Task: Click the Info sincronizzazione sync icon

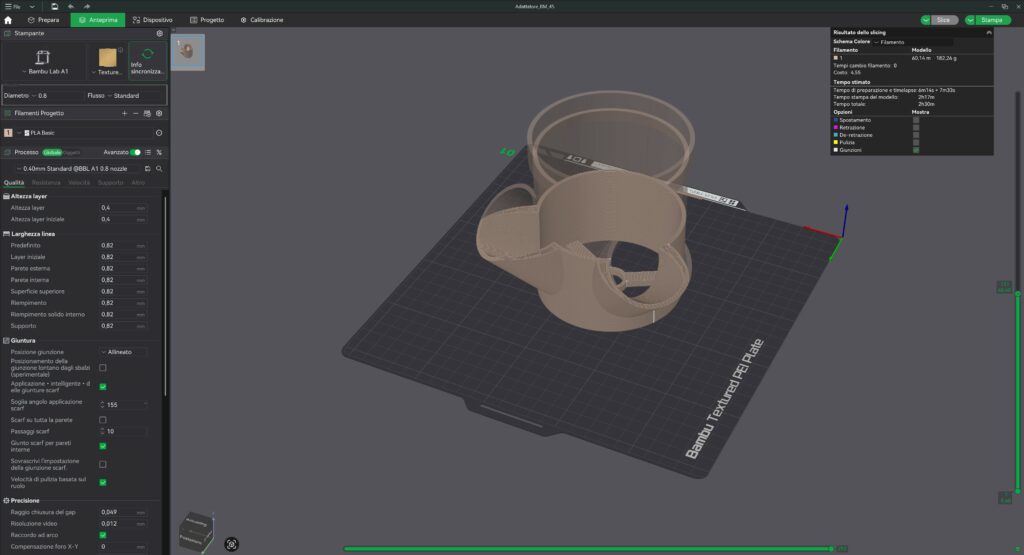Action: (148, 54)
